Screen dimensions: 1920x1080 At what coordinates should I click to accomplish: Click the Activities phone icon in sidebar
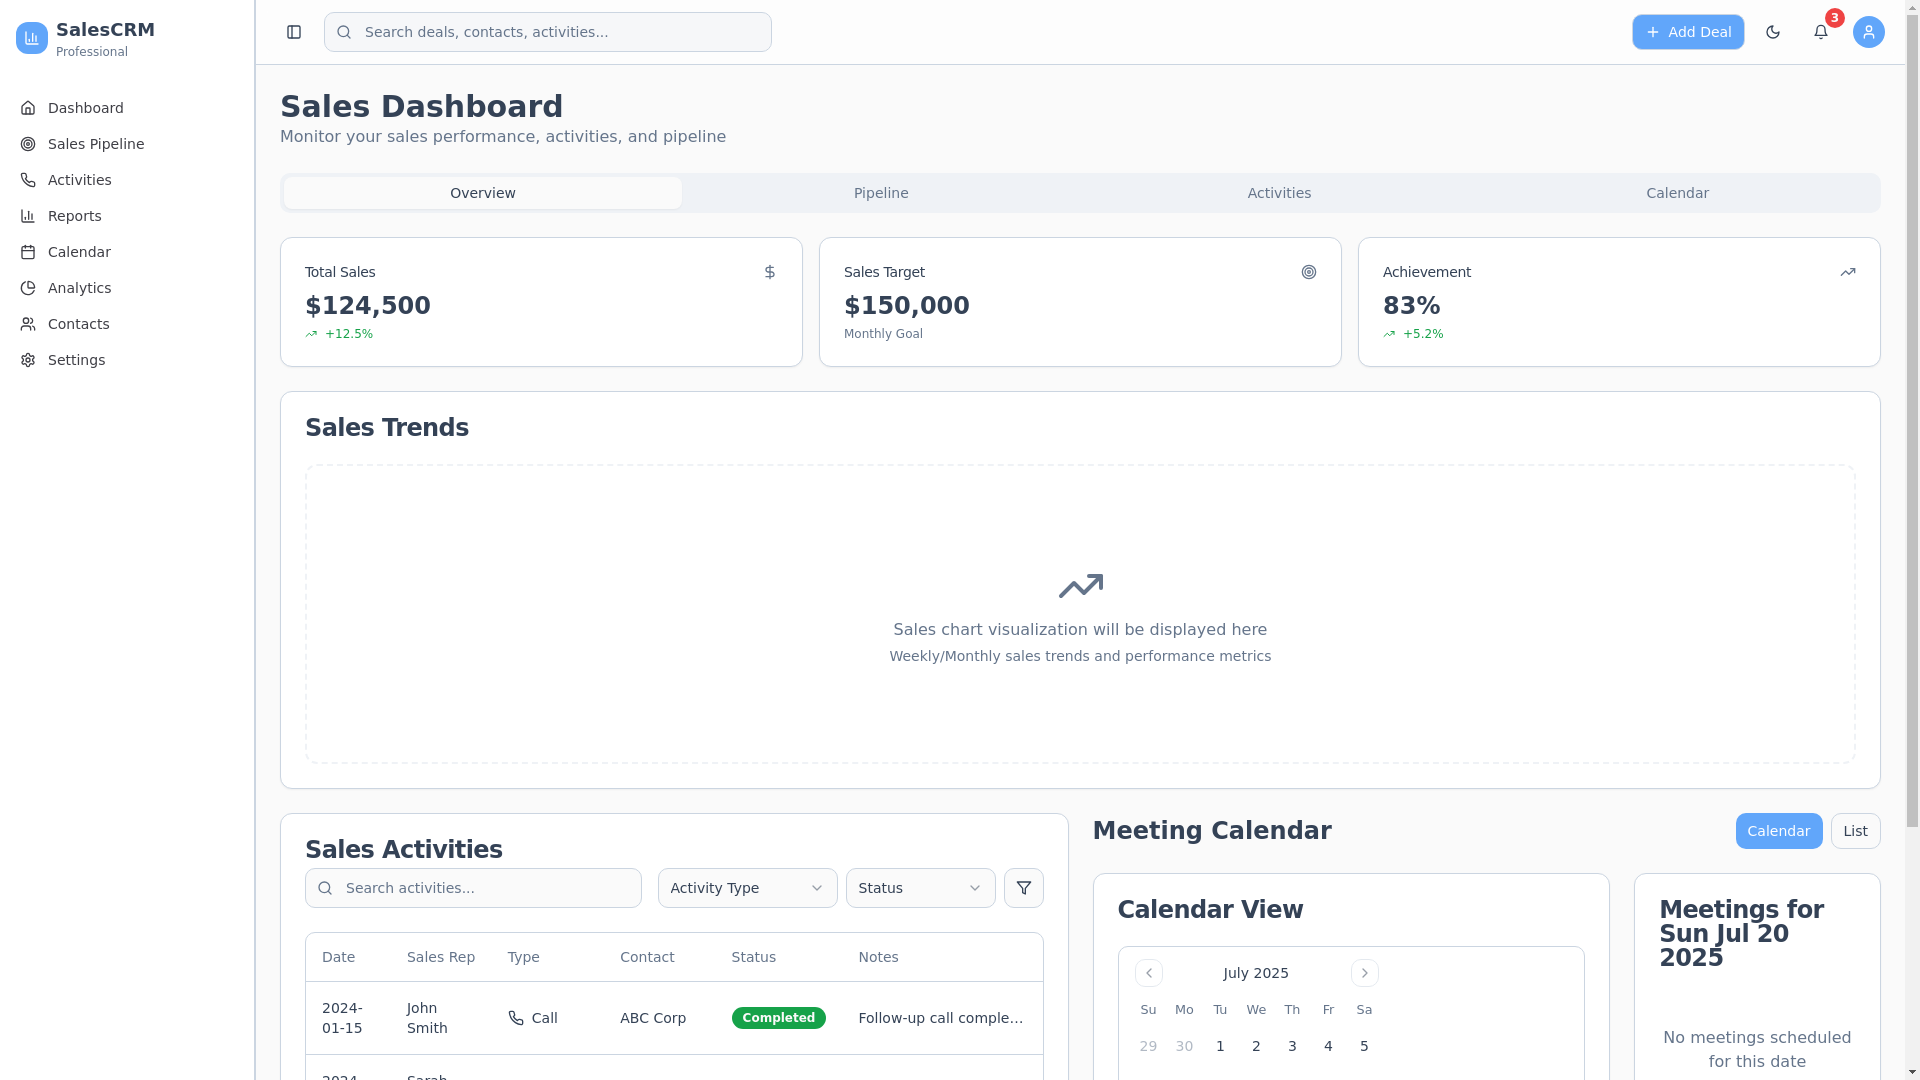point(28,180)
